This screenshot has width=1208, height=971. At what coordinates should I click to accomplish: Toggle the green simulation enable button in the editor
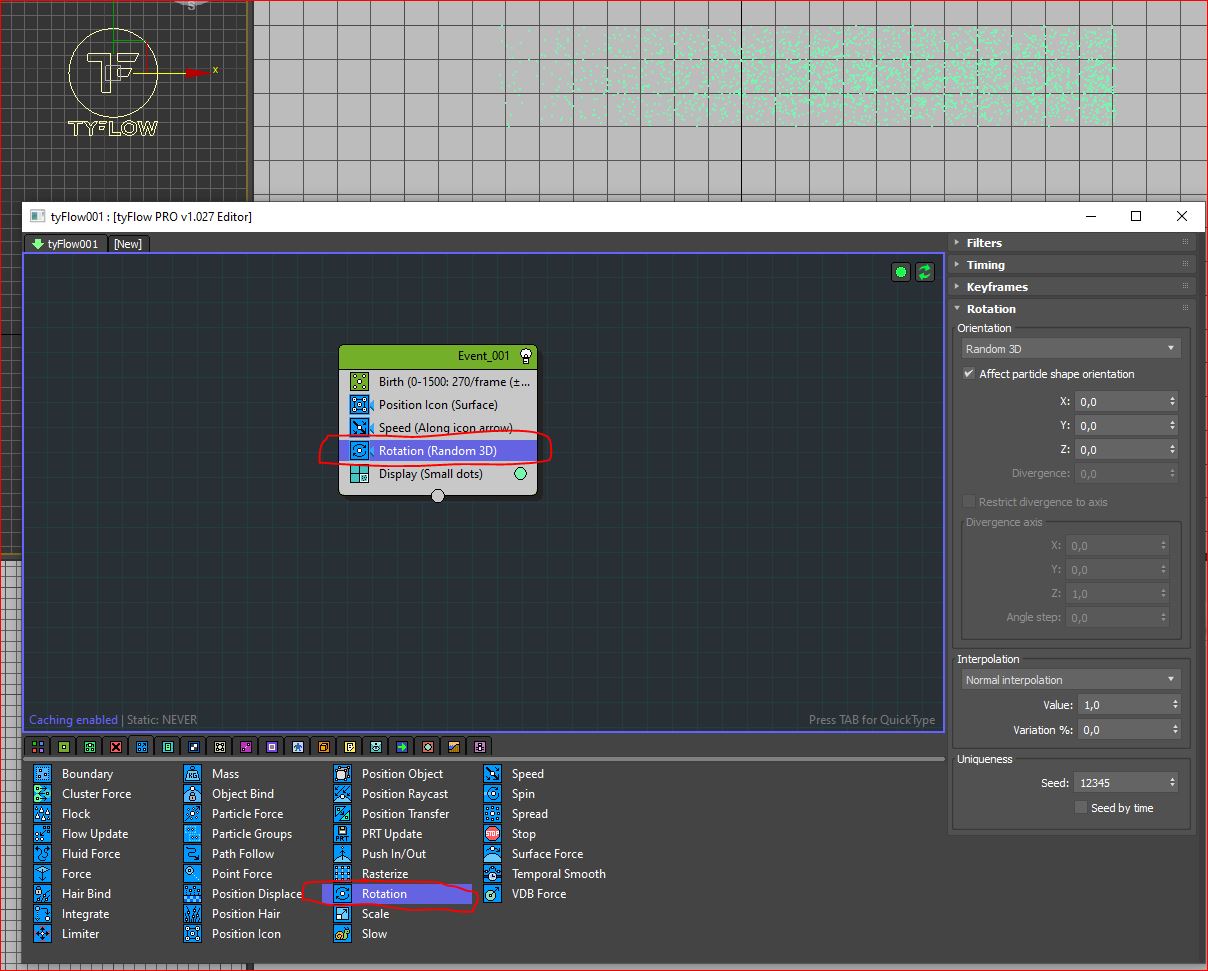click(x=901, y=272)
